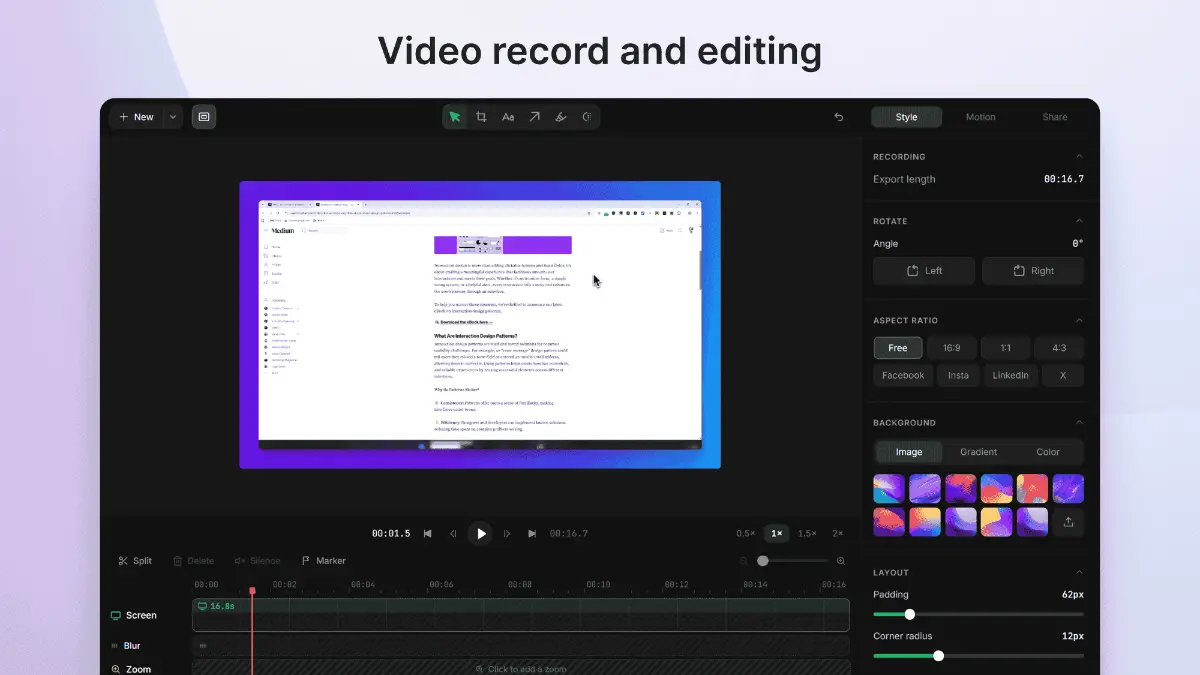
Task: Select the Aa text tool
Action: (508, 117)
